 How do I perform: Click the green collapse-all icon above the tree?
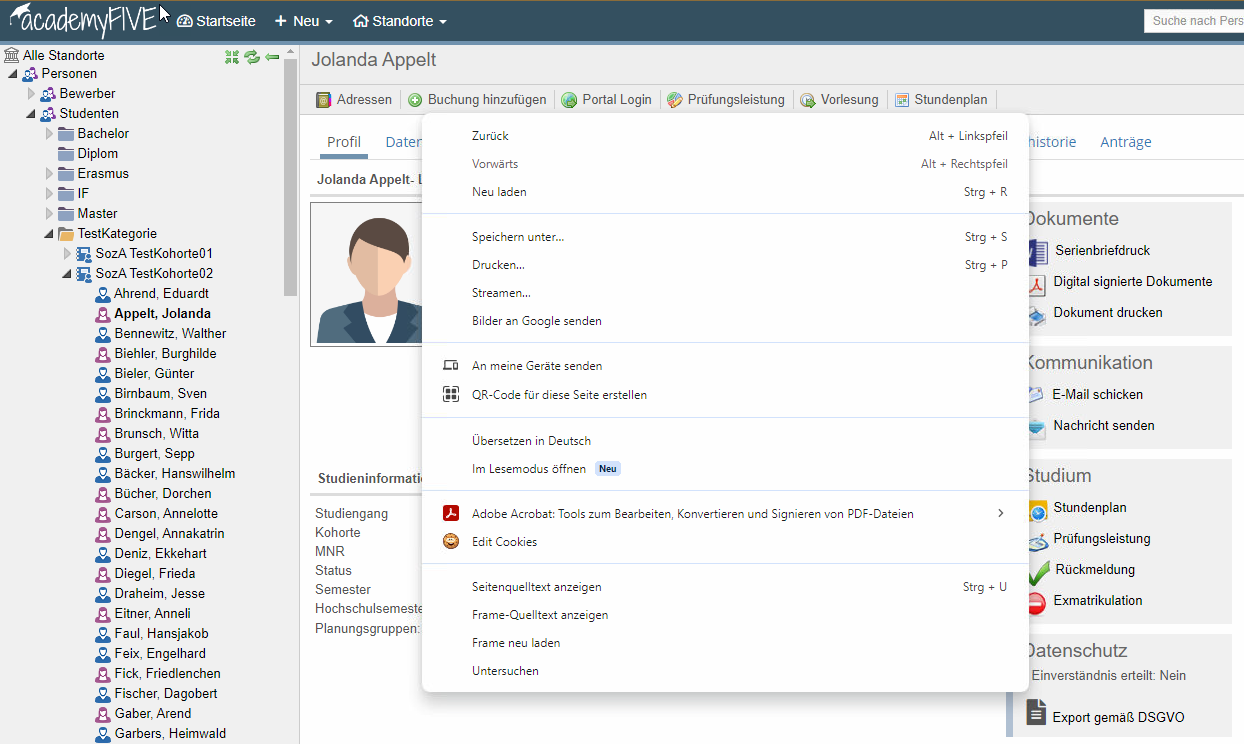(x=233, y=57)
